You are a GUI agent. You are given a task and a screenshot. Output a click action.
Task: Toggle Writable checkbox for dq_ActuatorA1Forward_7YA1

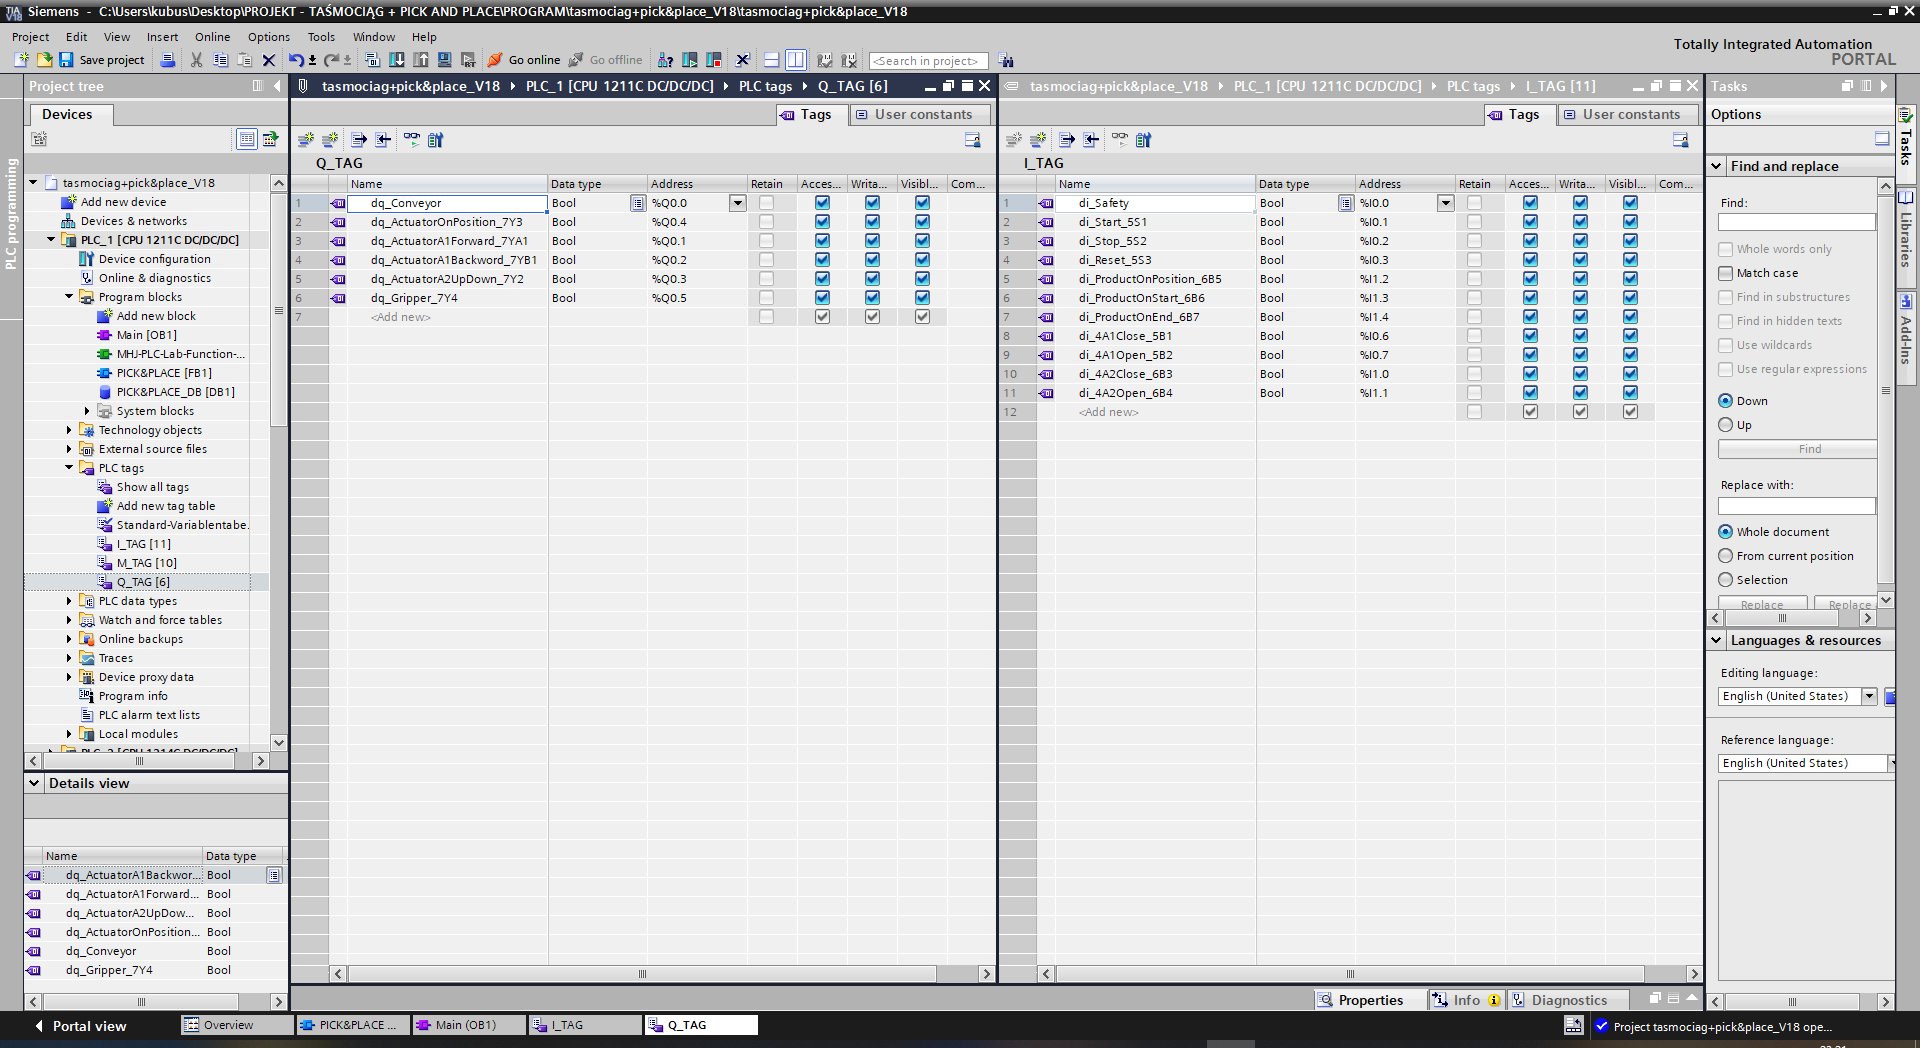(x=872, y=241)
